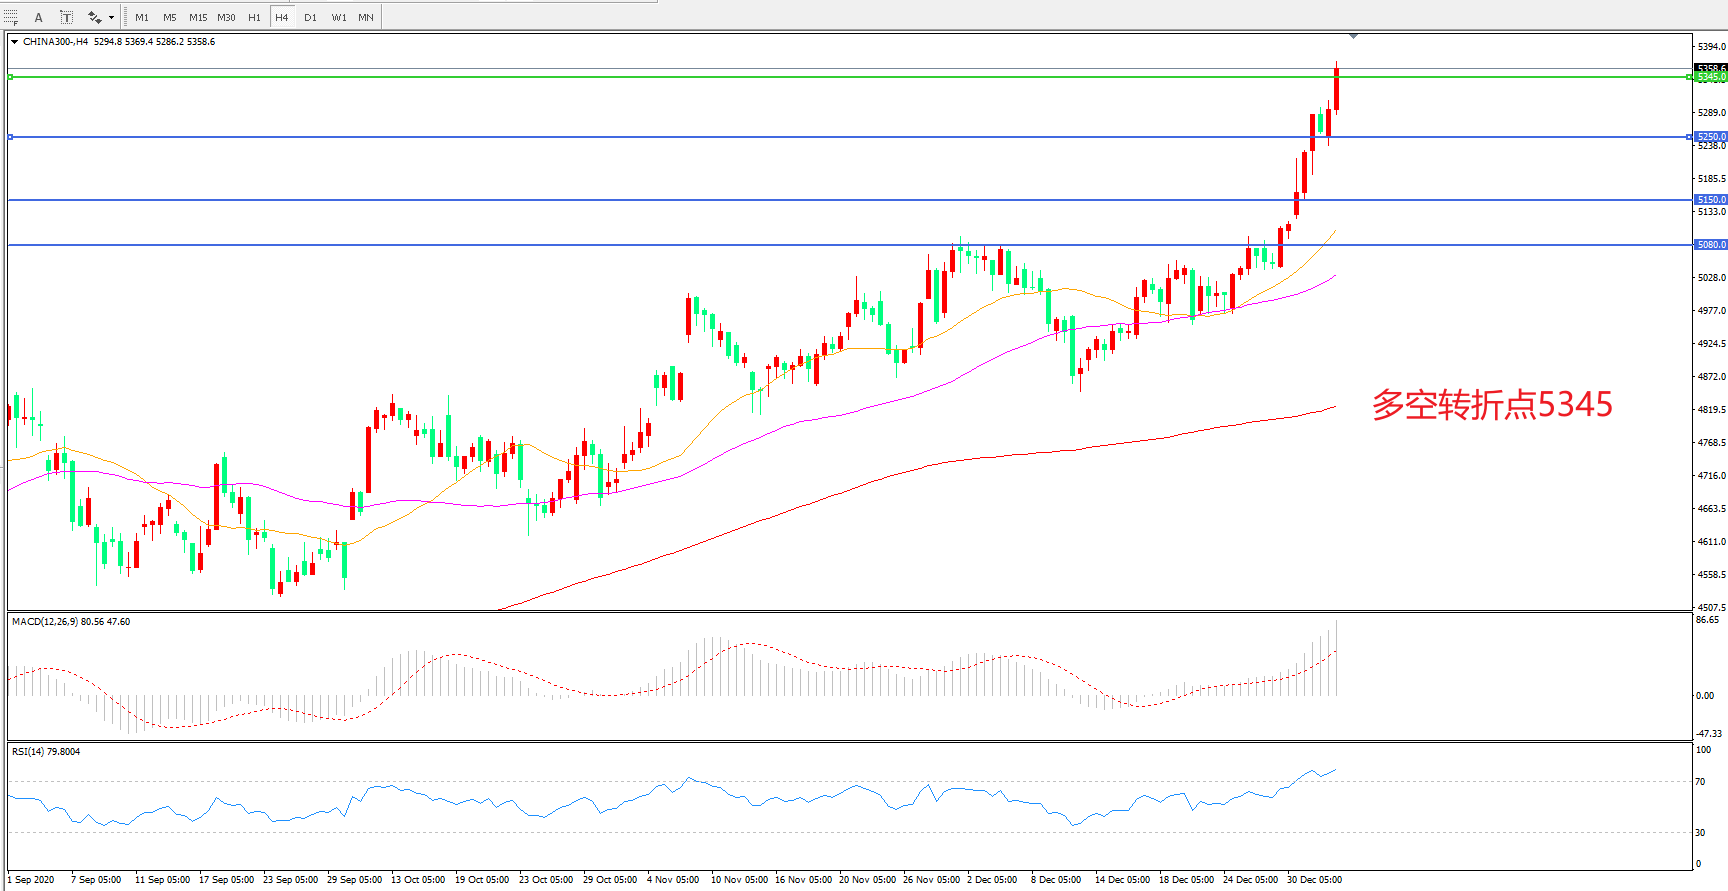1728x891 pixels.
Task: Select the Arrows drawing tool icon
Action: (94, 17)
